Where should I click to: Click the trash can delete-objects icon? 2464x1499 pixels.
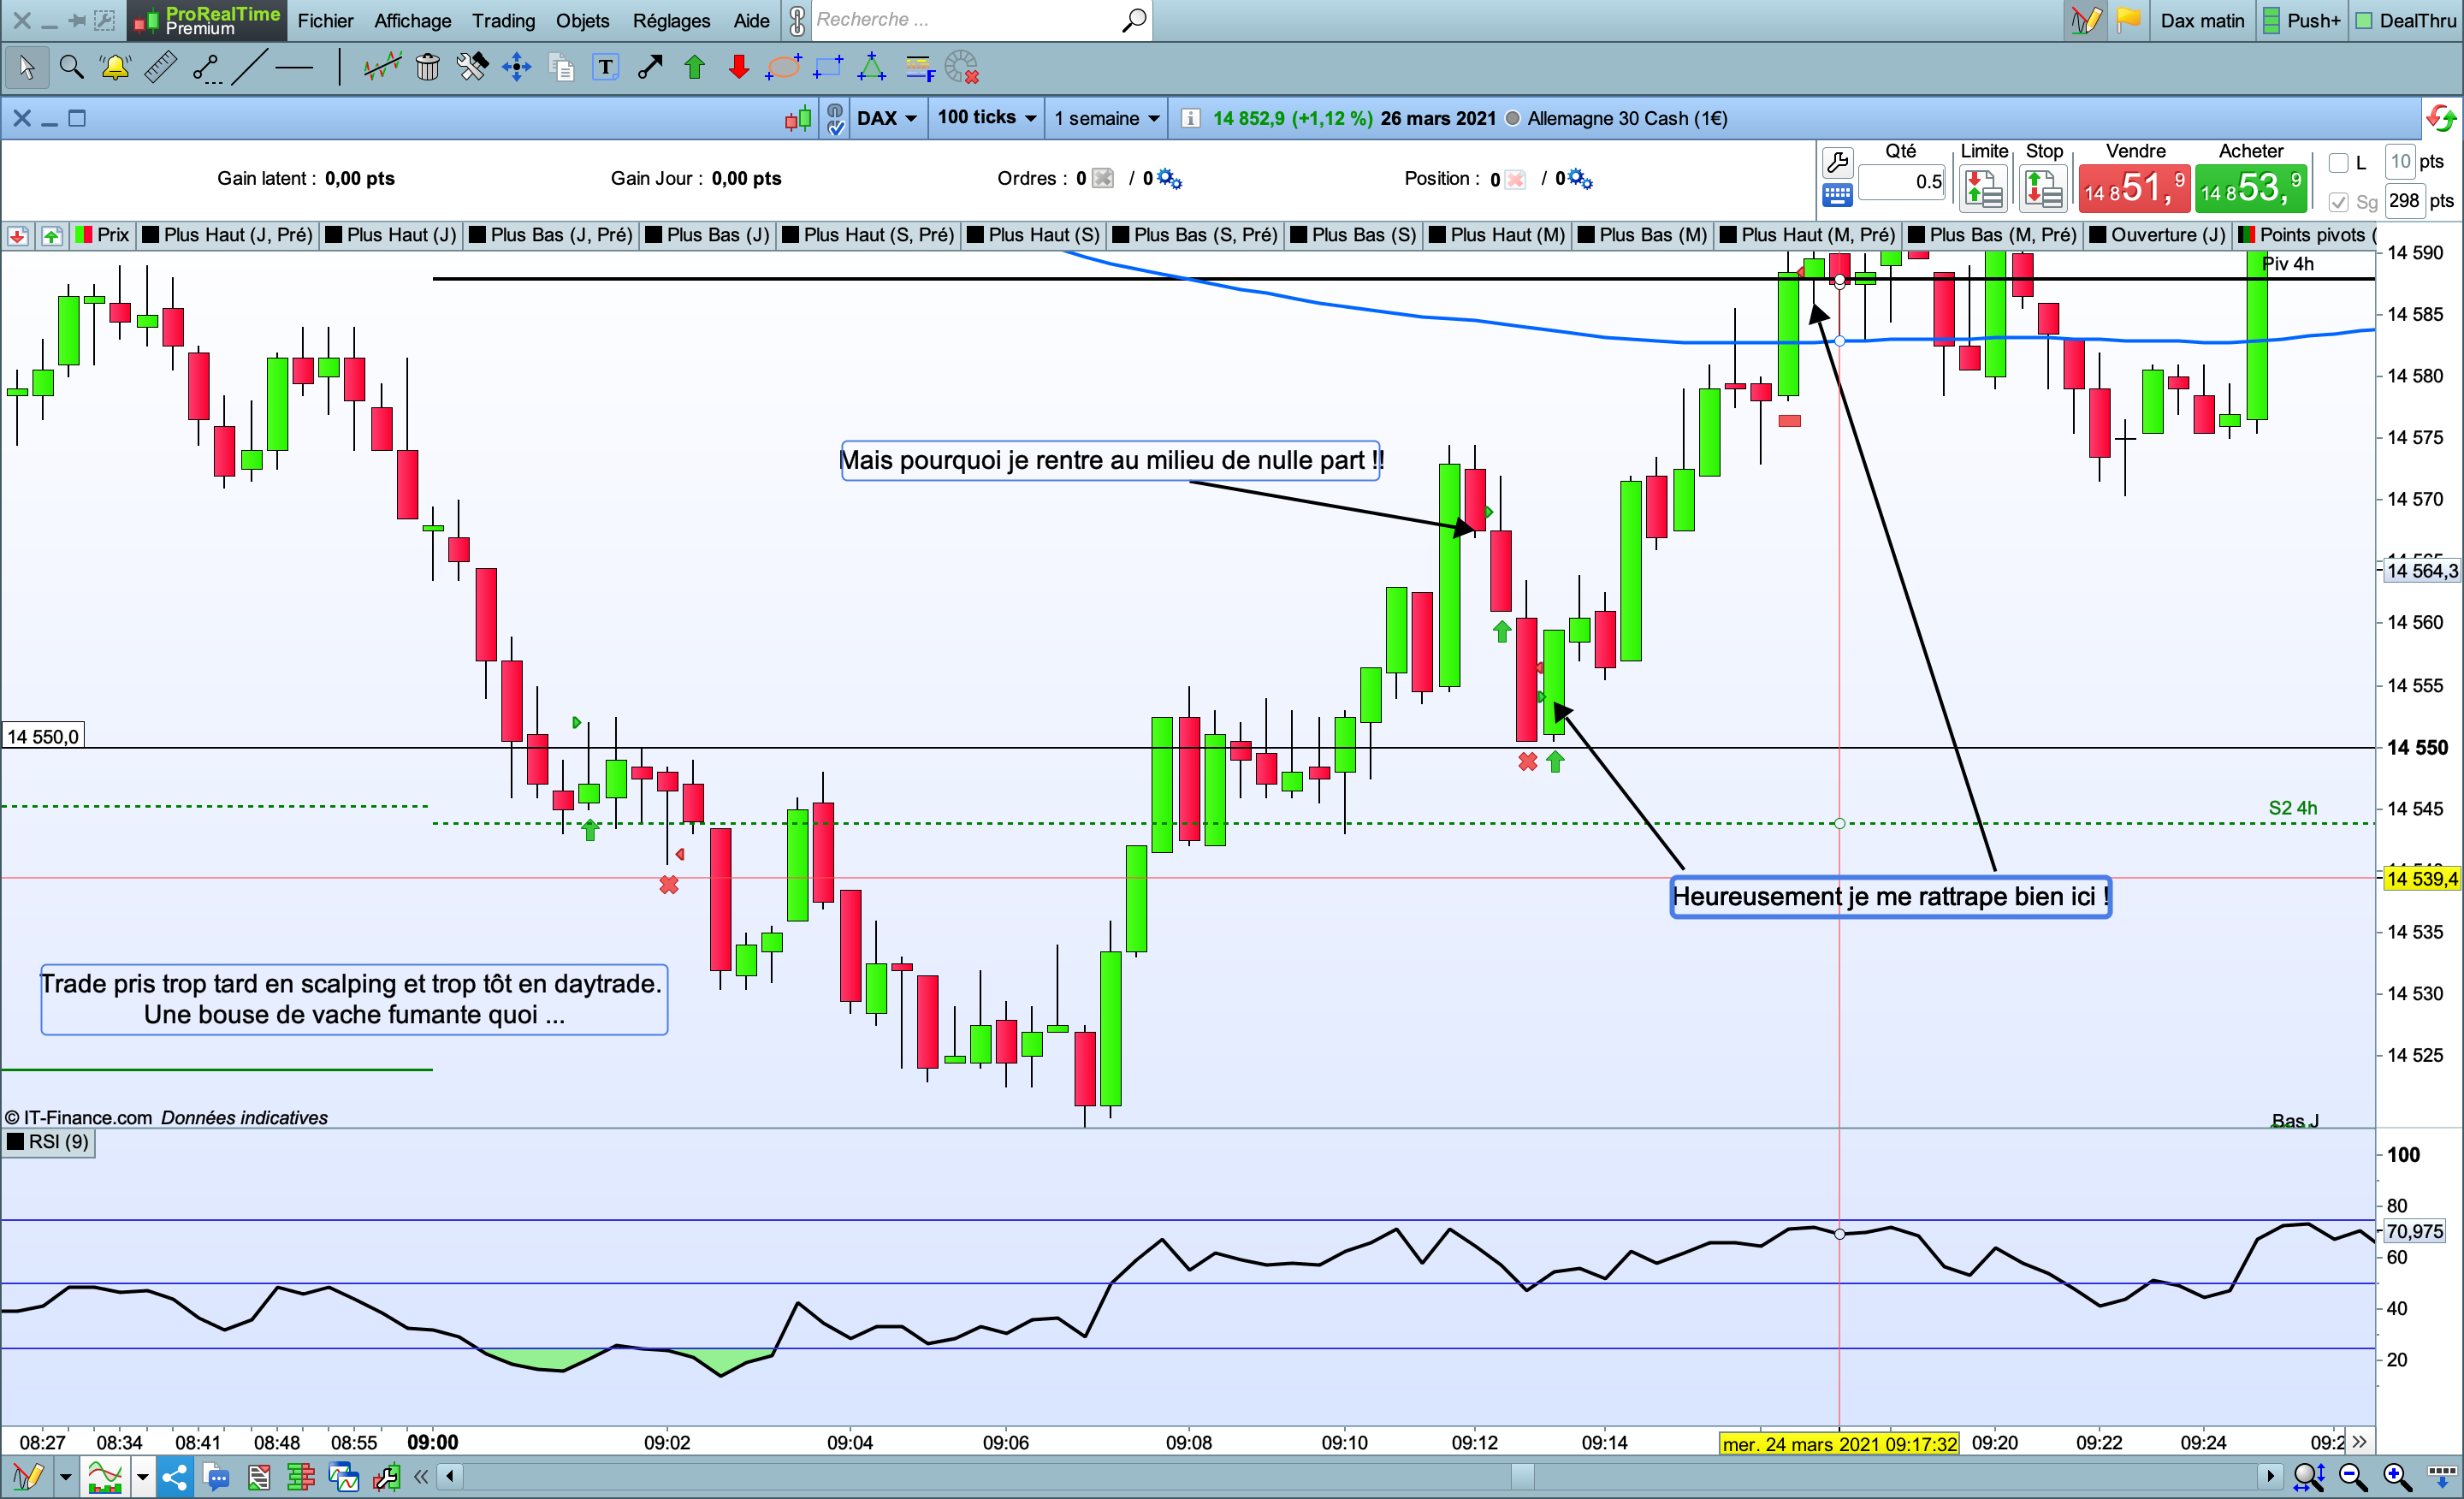click(427, 68)
